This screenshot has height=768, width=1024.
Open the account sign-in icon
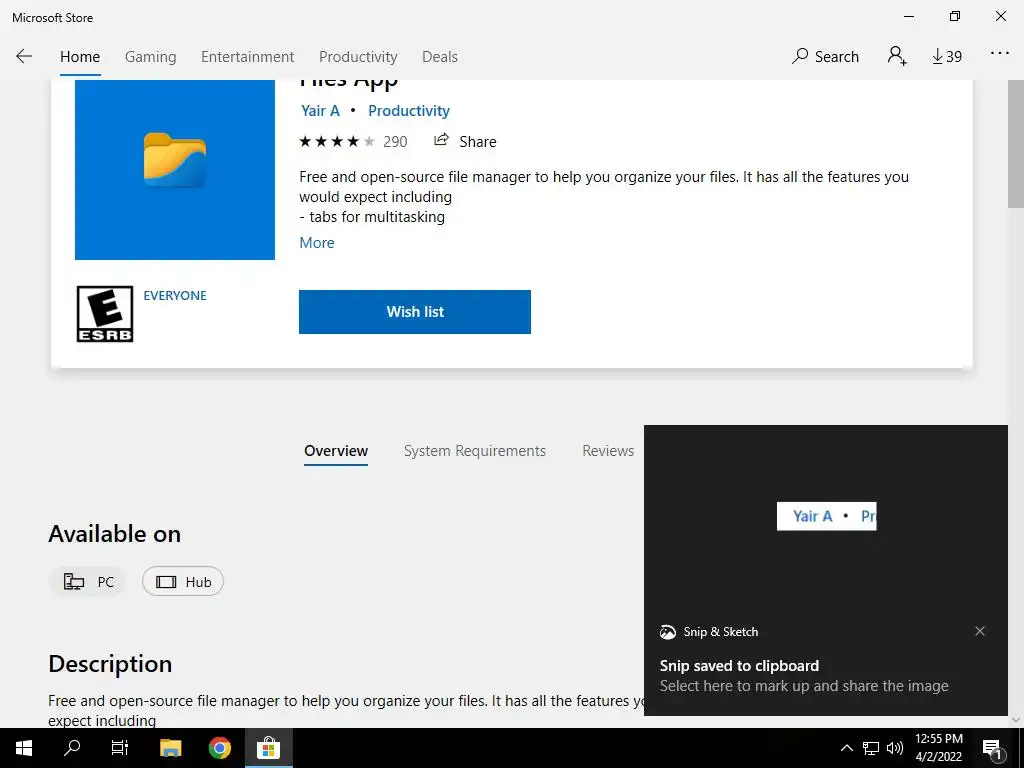[x=897, y=56]
